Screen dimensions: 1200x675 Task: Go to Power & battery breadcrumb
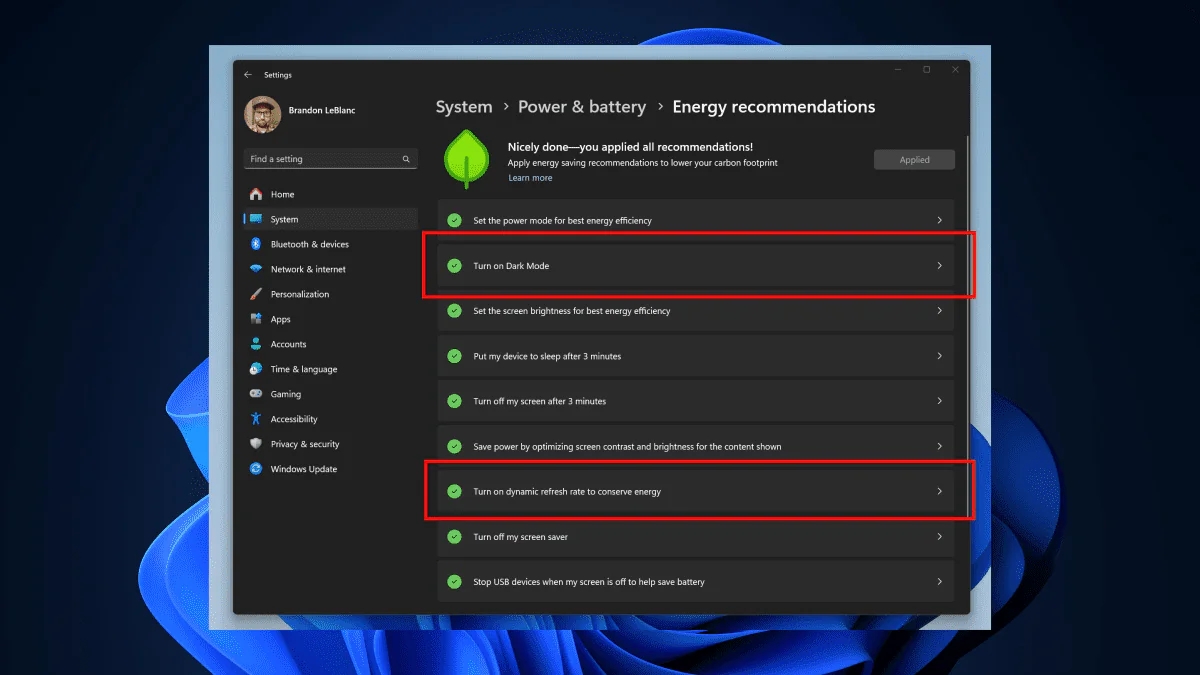click(582, 107)
